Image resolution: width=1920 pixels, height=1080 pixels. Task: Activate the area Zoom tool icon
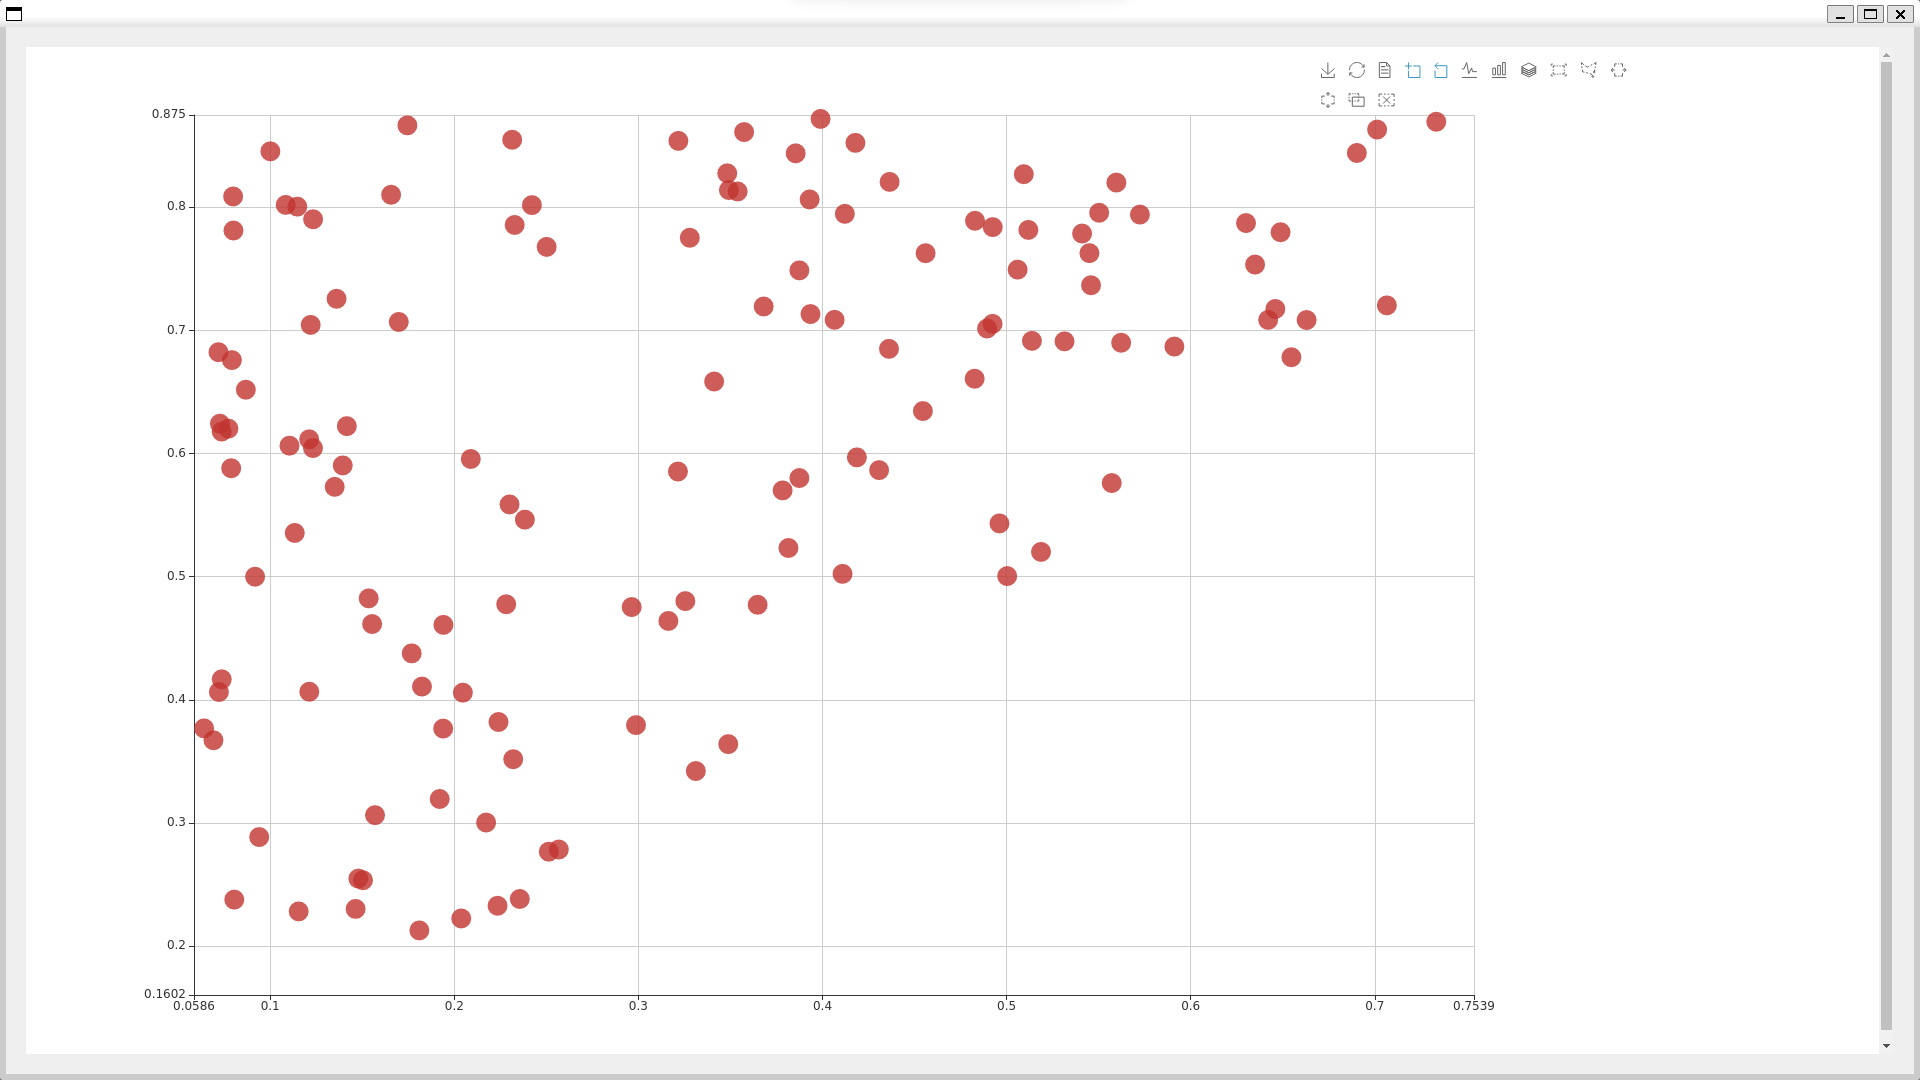(x=1413, y=70)
